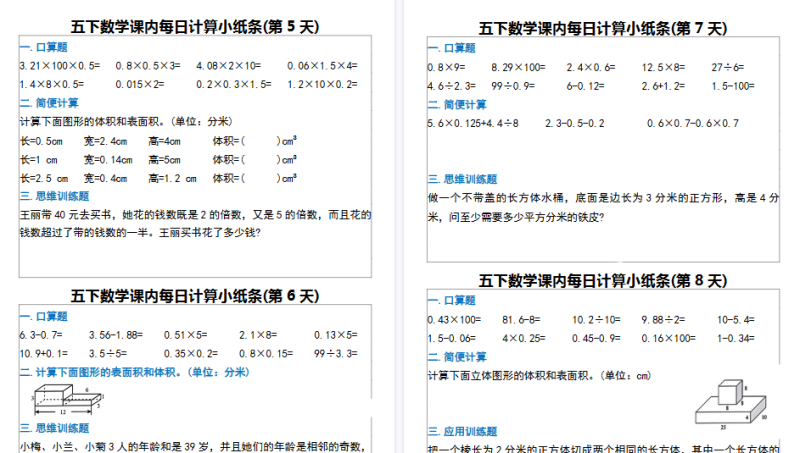
Task: Select the problem 0.8×0.15=
Action: click(x=266, y=354)
